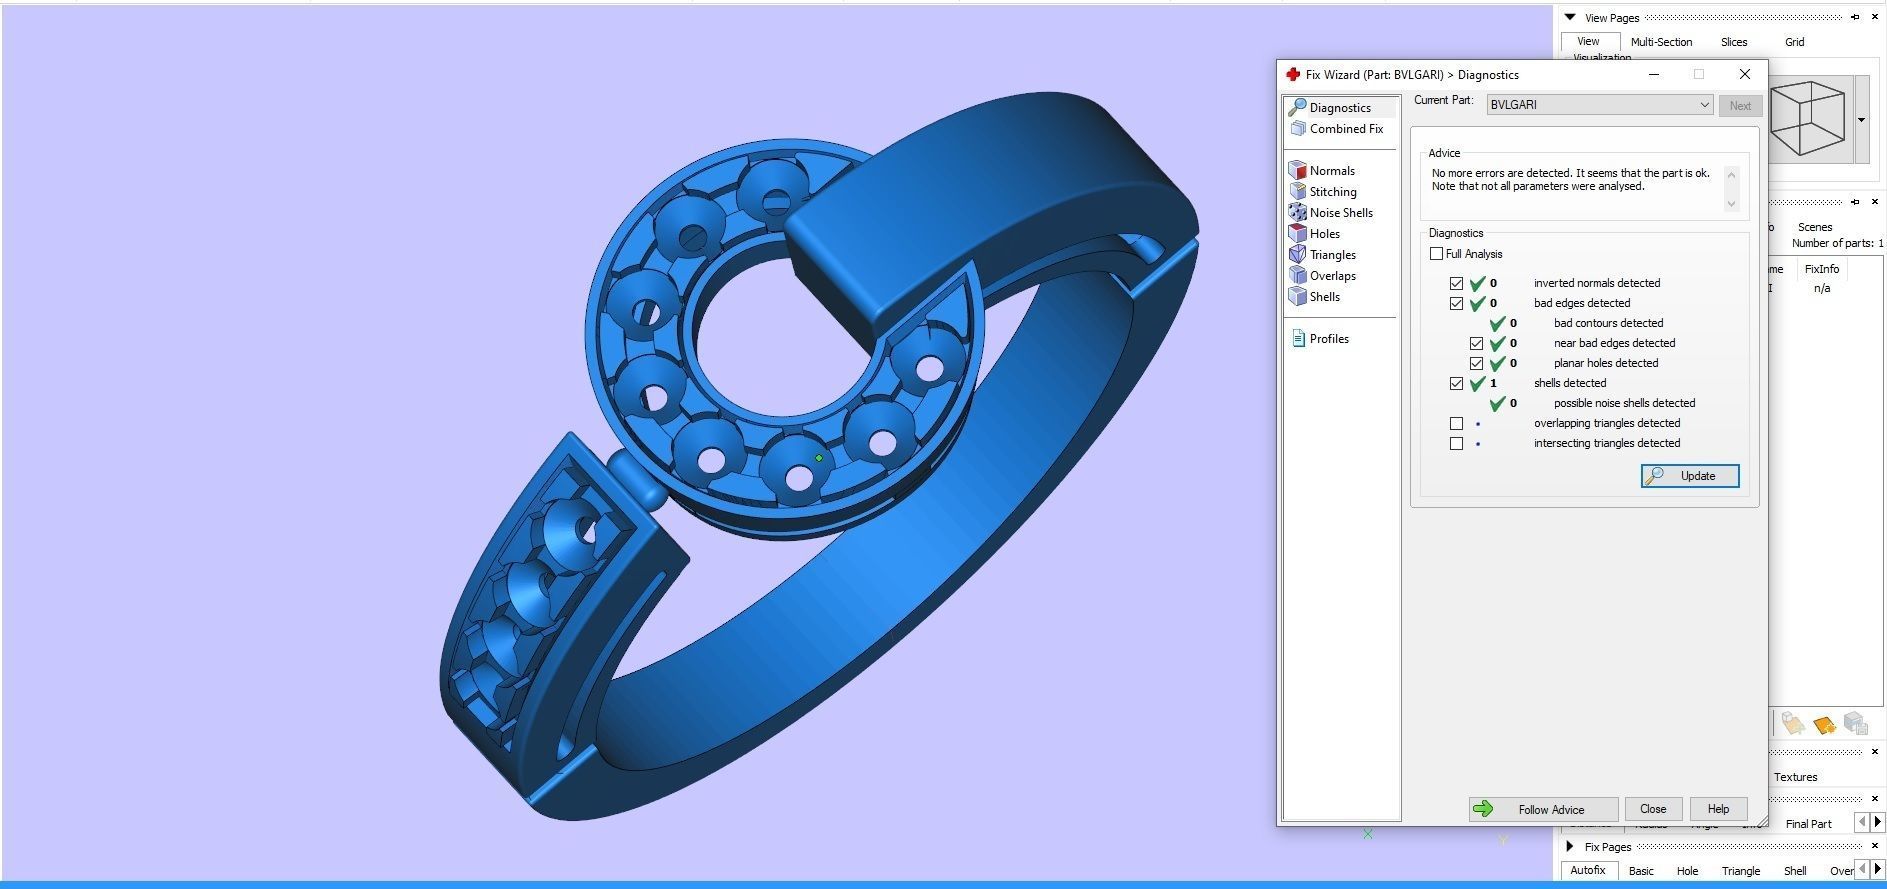This screenshot has width=1887, height=889.
Task: Open the Hole fix tab
Action: (x=1687, y=871)
